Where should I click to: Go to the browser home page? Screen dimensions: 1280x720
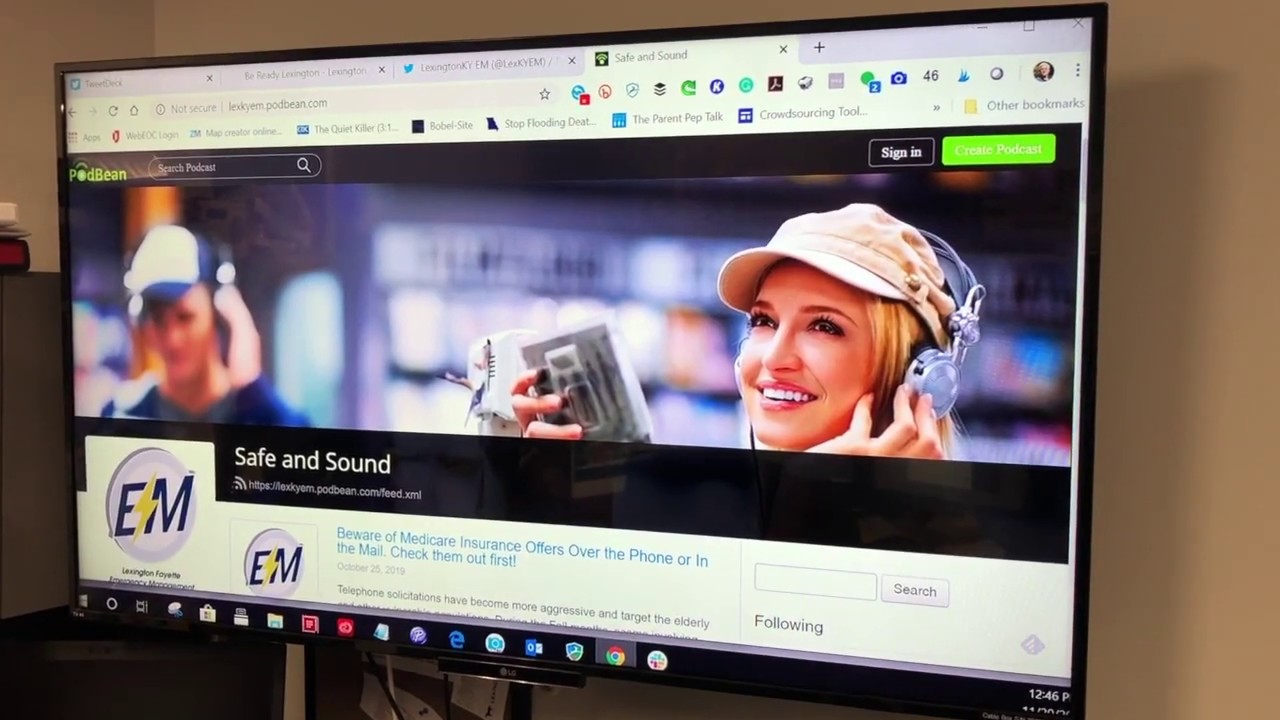(133, 109)
